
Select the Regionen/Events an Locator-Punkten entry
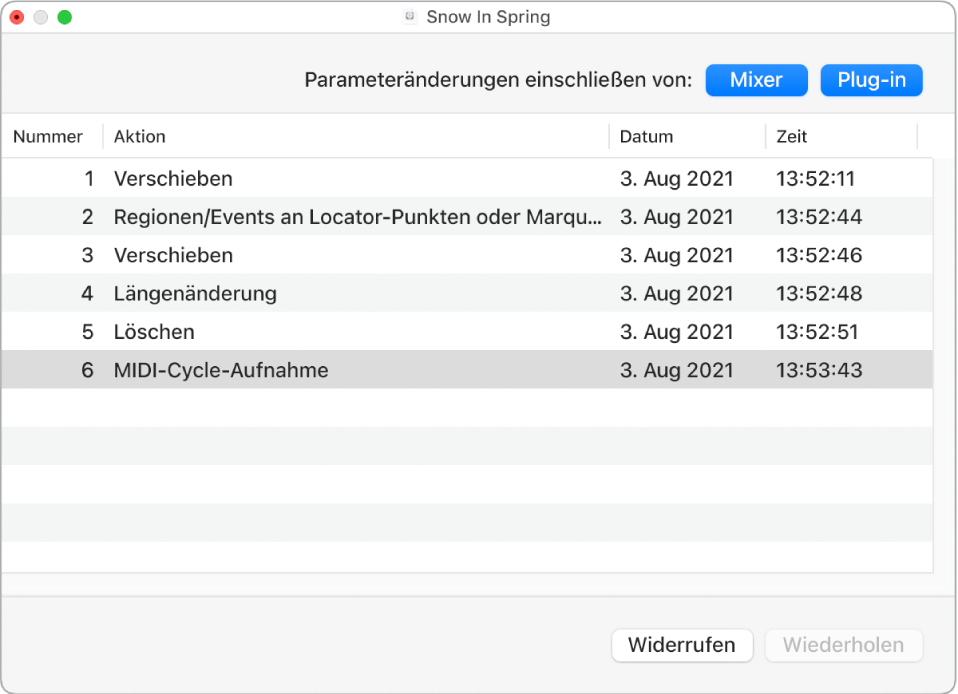358,217
